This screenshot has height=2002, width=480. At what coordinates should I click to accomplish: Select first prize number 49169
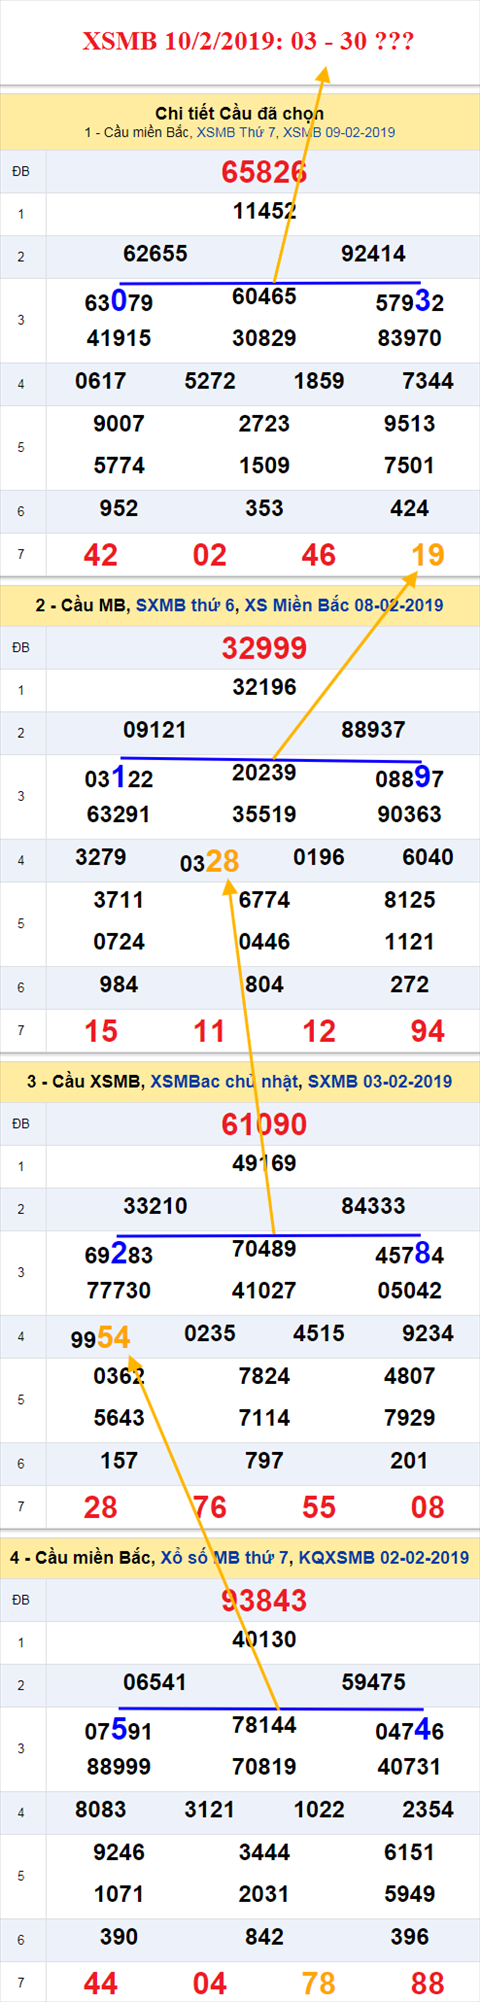tap(264, 1163)
